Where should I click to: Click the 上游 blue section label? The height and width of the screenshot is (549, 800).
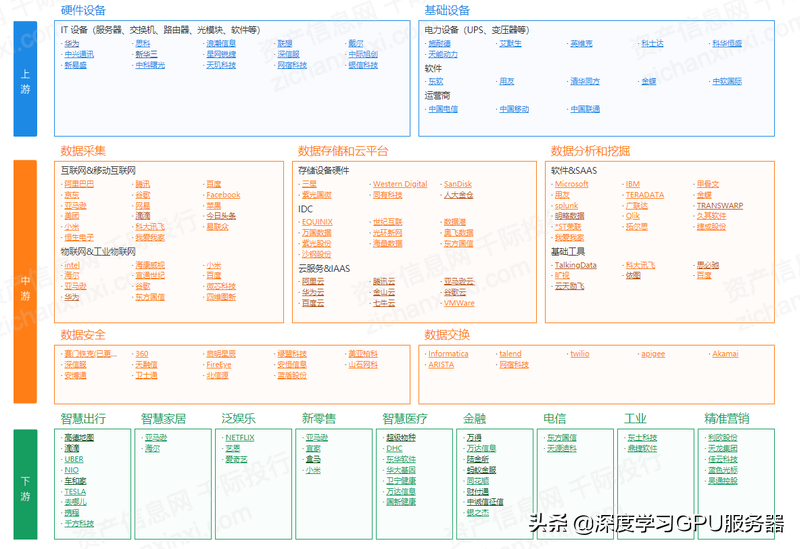25,79
